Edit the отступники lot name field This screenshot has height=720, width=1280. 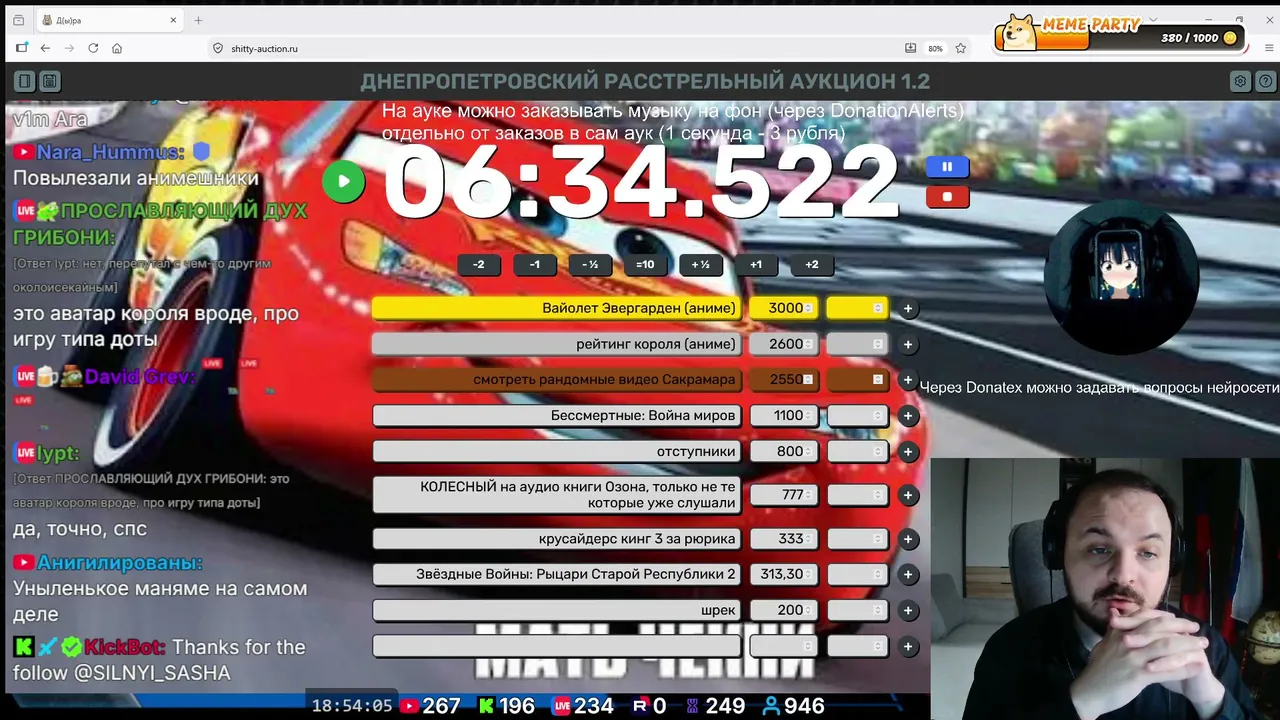(557, 452)
